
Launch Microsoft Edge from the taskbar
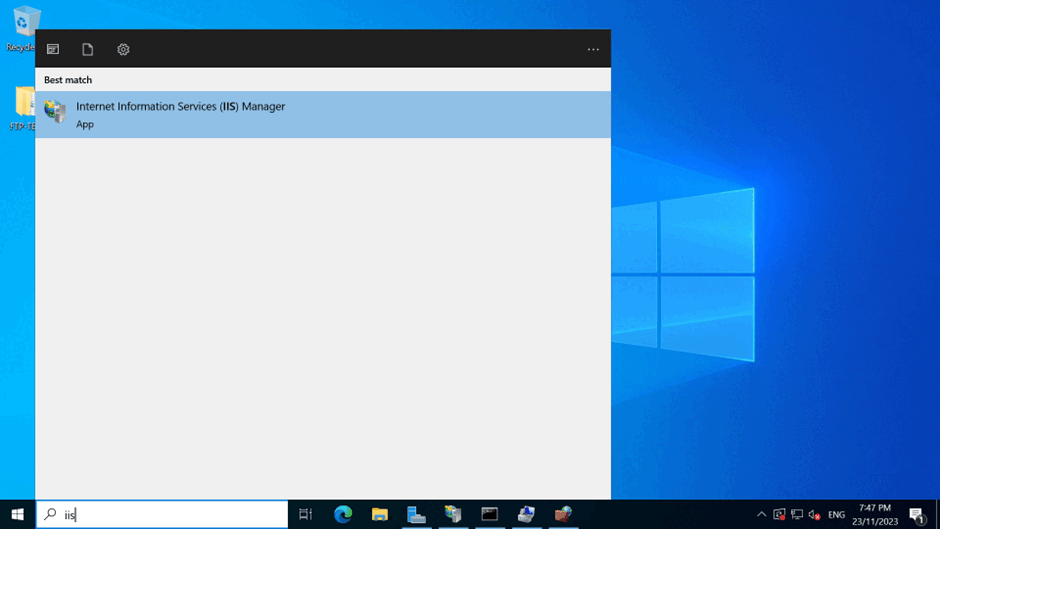point(343,515)
